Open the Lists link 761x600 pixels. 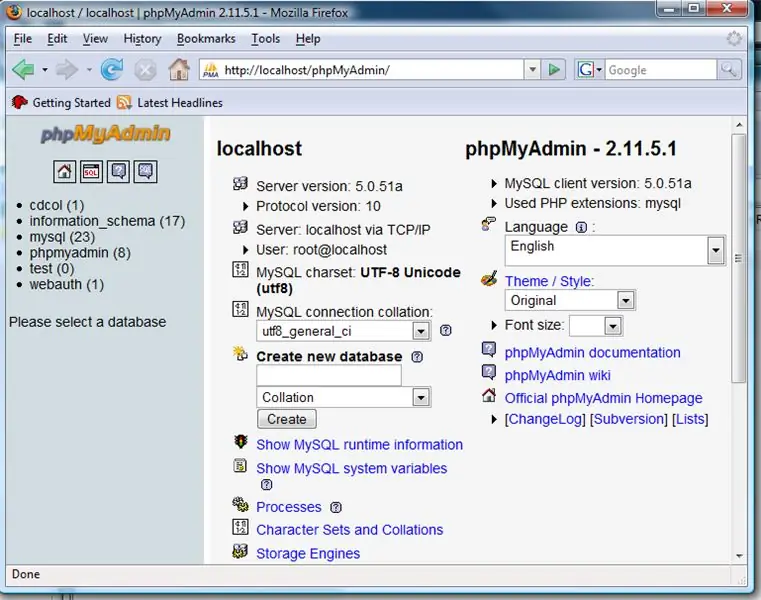tap(690, 419)
